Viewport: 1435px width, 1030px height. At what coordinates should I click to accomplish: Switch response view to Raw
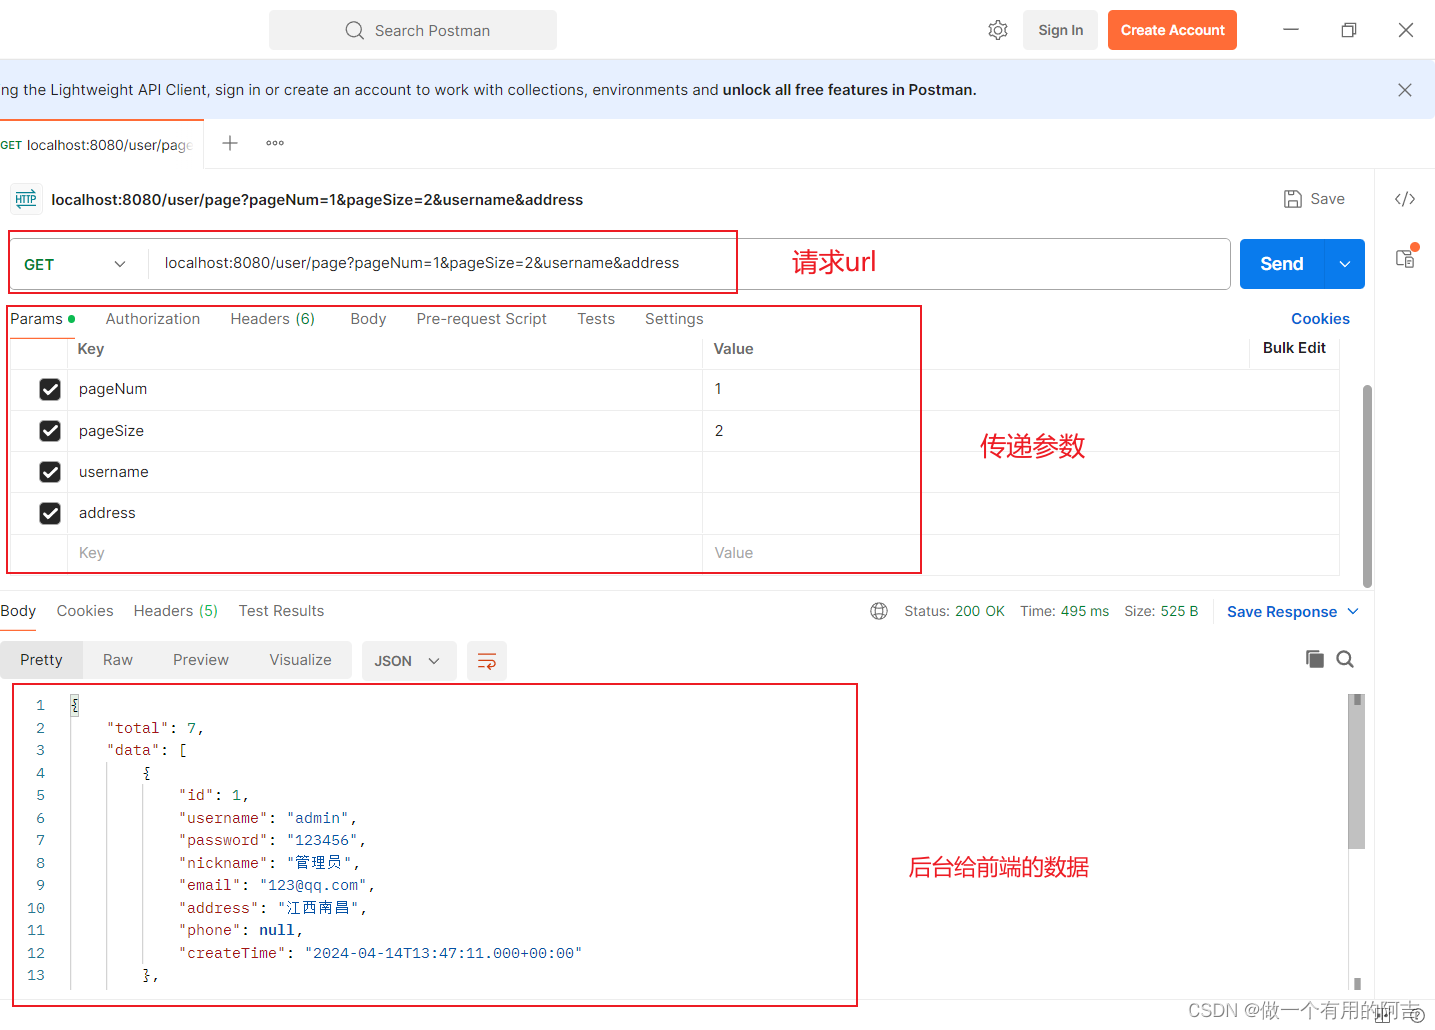118,660
